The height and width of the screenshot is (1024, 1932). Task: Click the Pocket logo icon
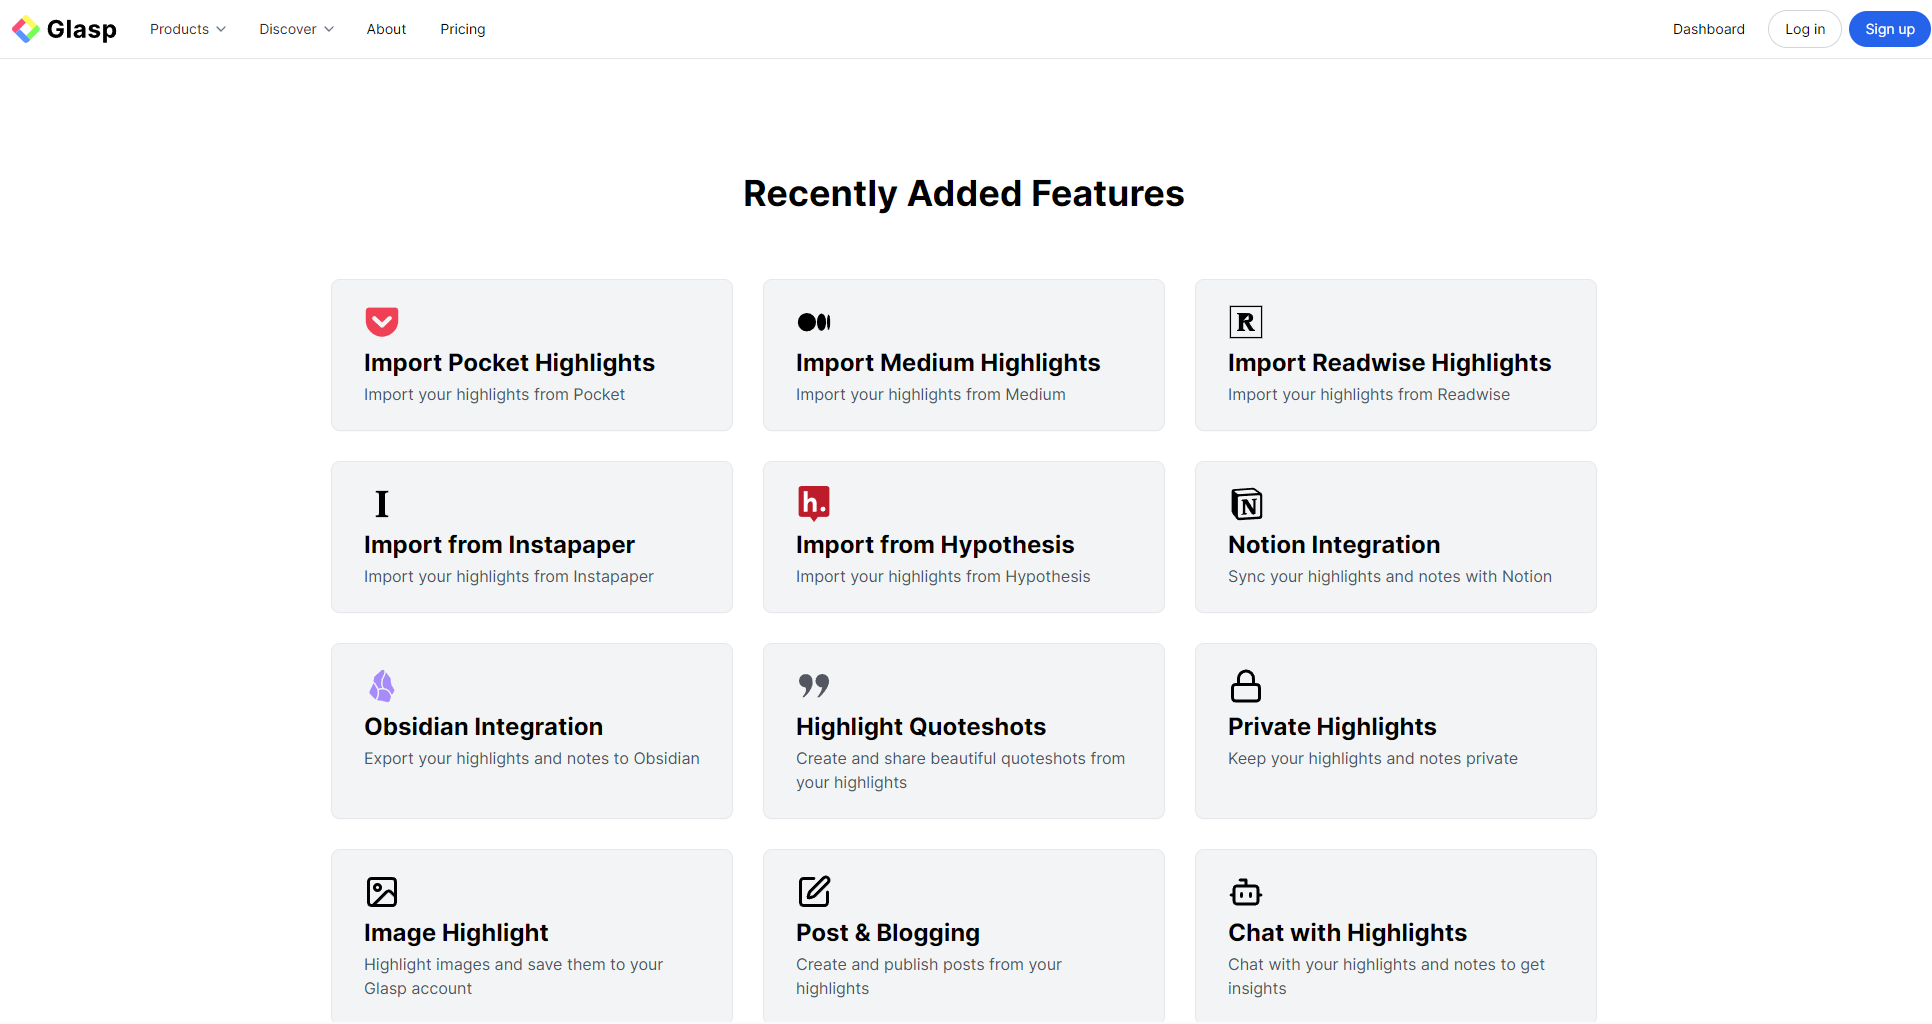(381, 322)
